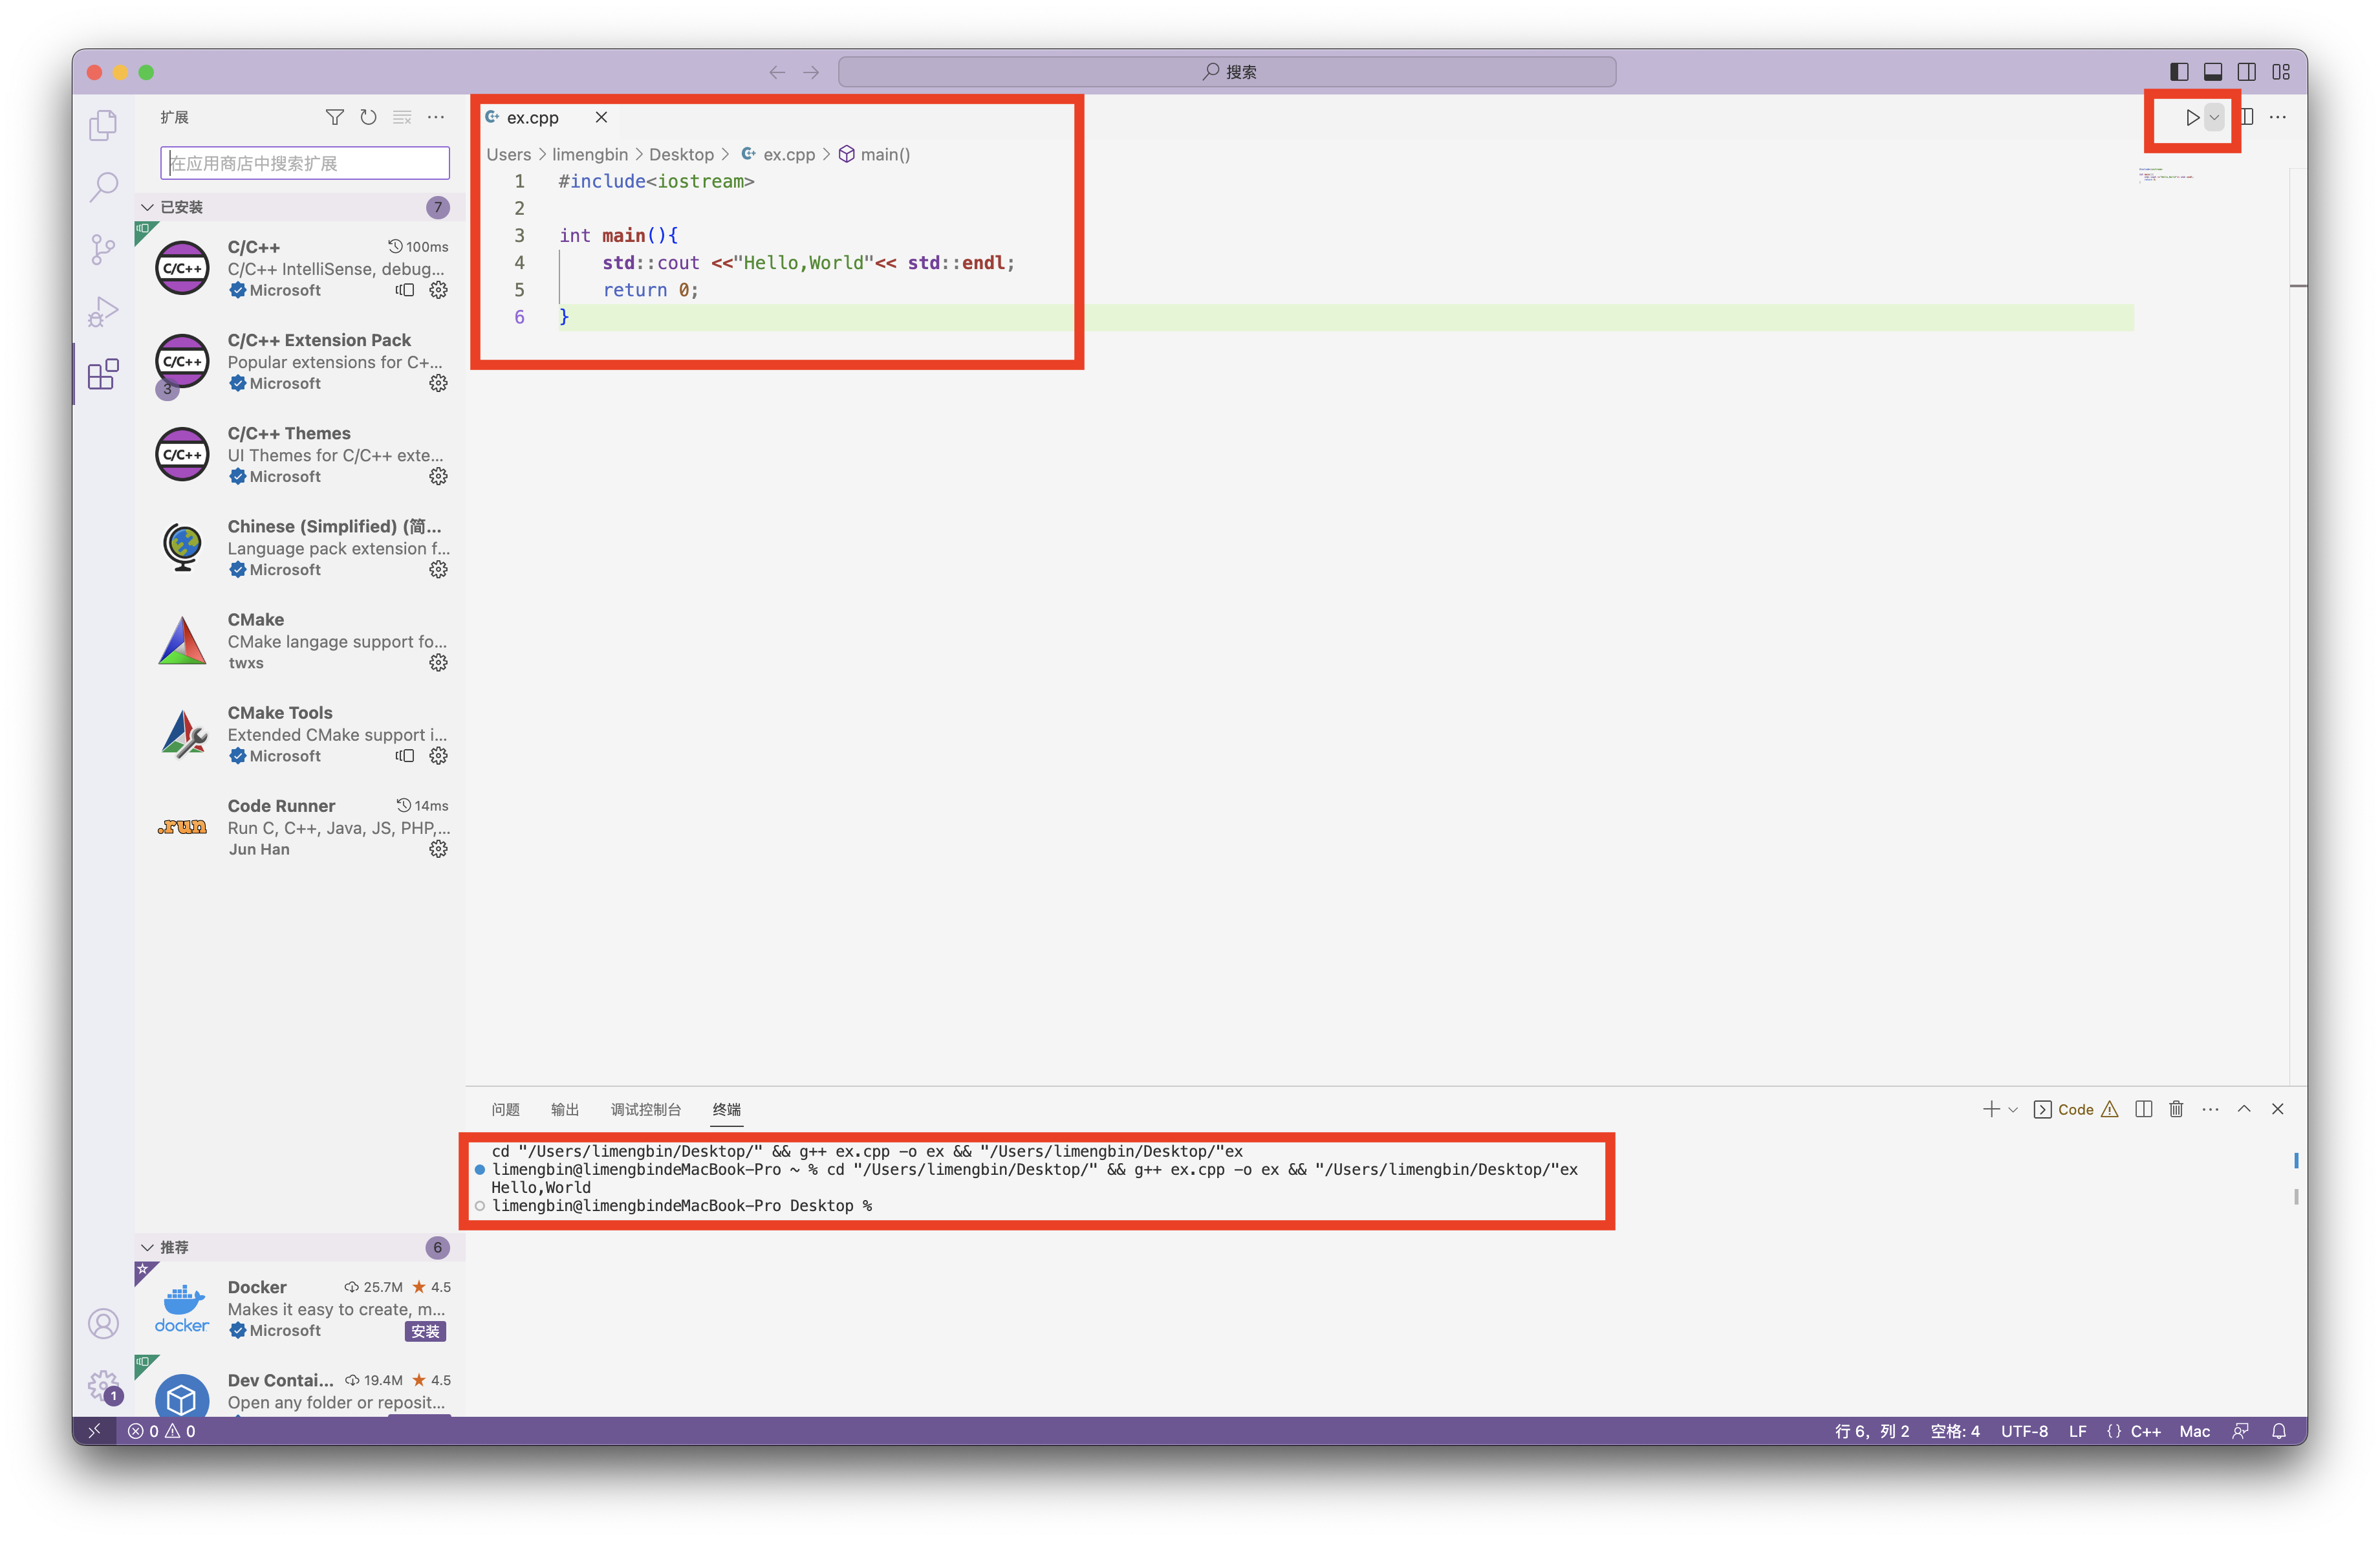This screenshot has height=1541, width=2380.
Task: Switch to the 输出 output tab
Action: (564, 1109)
